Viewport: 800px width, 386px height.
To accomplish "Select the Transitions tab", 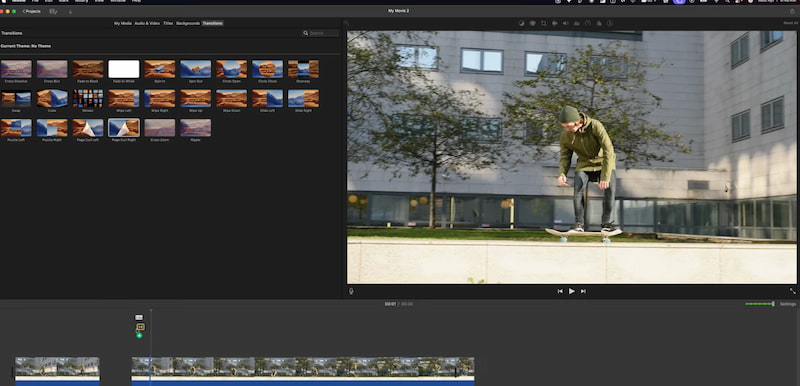I will [x=212, y=23].
